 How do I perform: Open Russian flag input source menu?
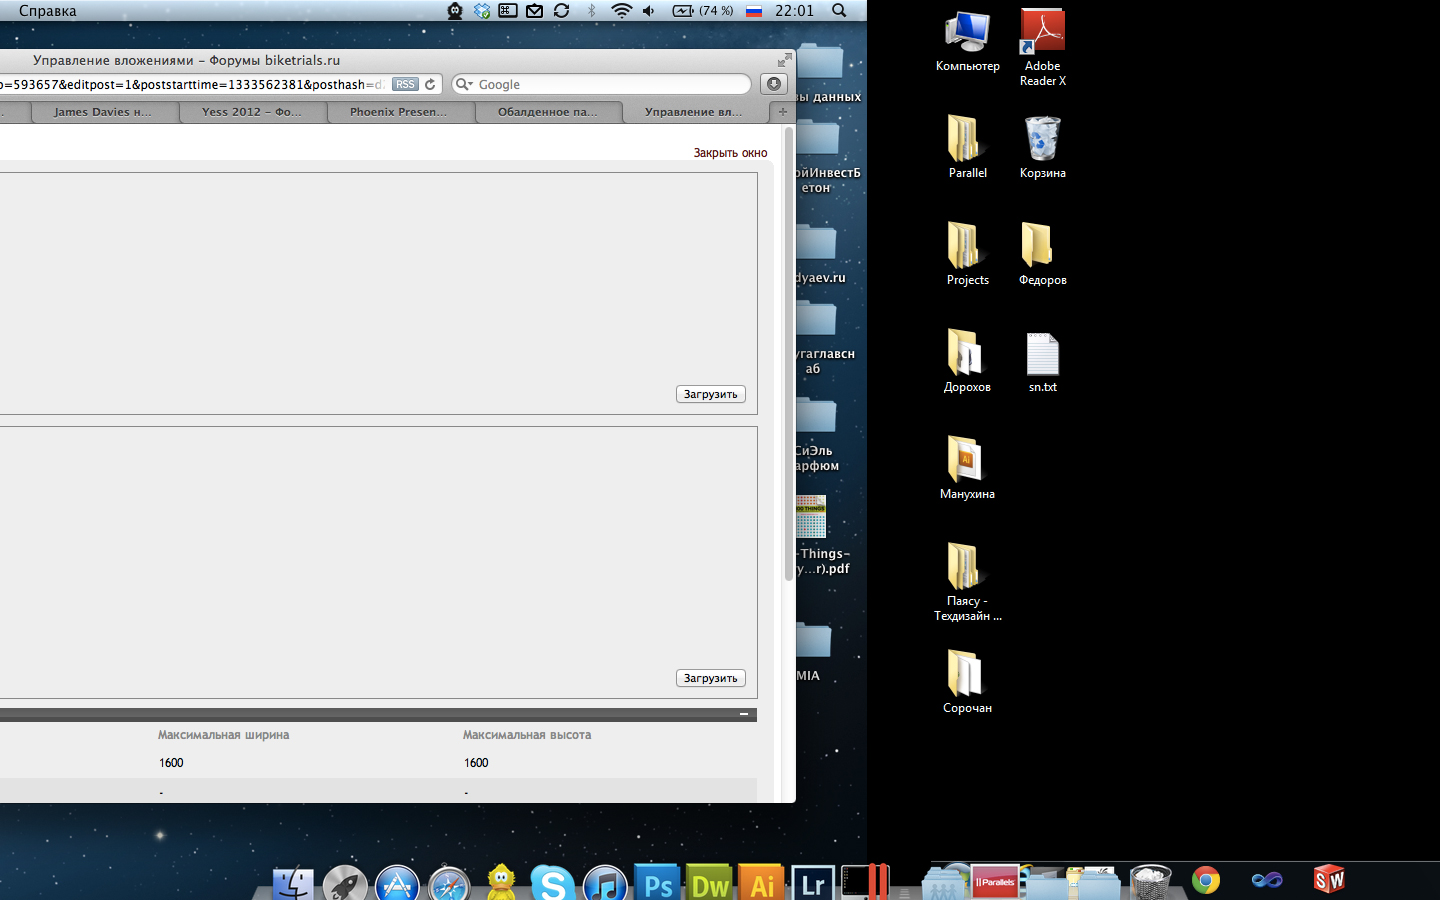click(754, 11)
